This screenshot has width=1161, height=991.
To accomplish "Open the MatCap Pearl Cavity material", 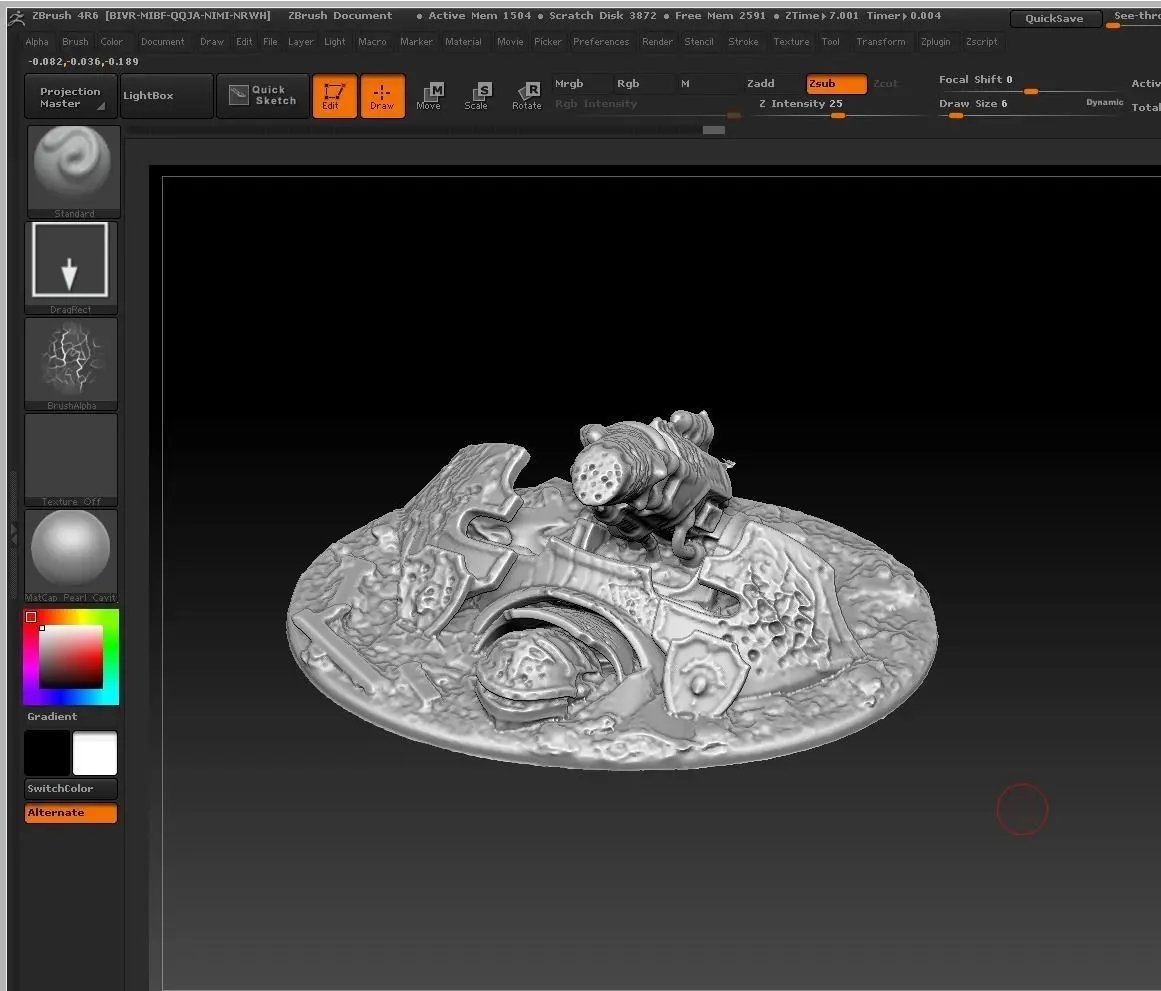I will coord(70,555).
